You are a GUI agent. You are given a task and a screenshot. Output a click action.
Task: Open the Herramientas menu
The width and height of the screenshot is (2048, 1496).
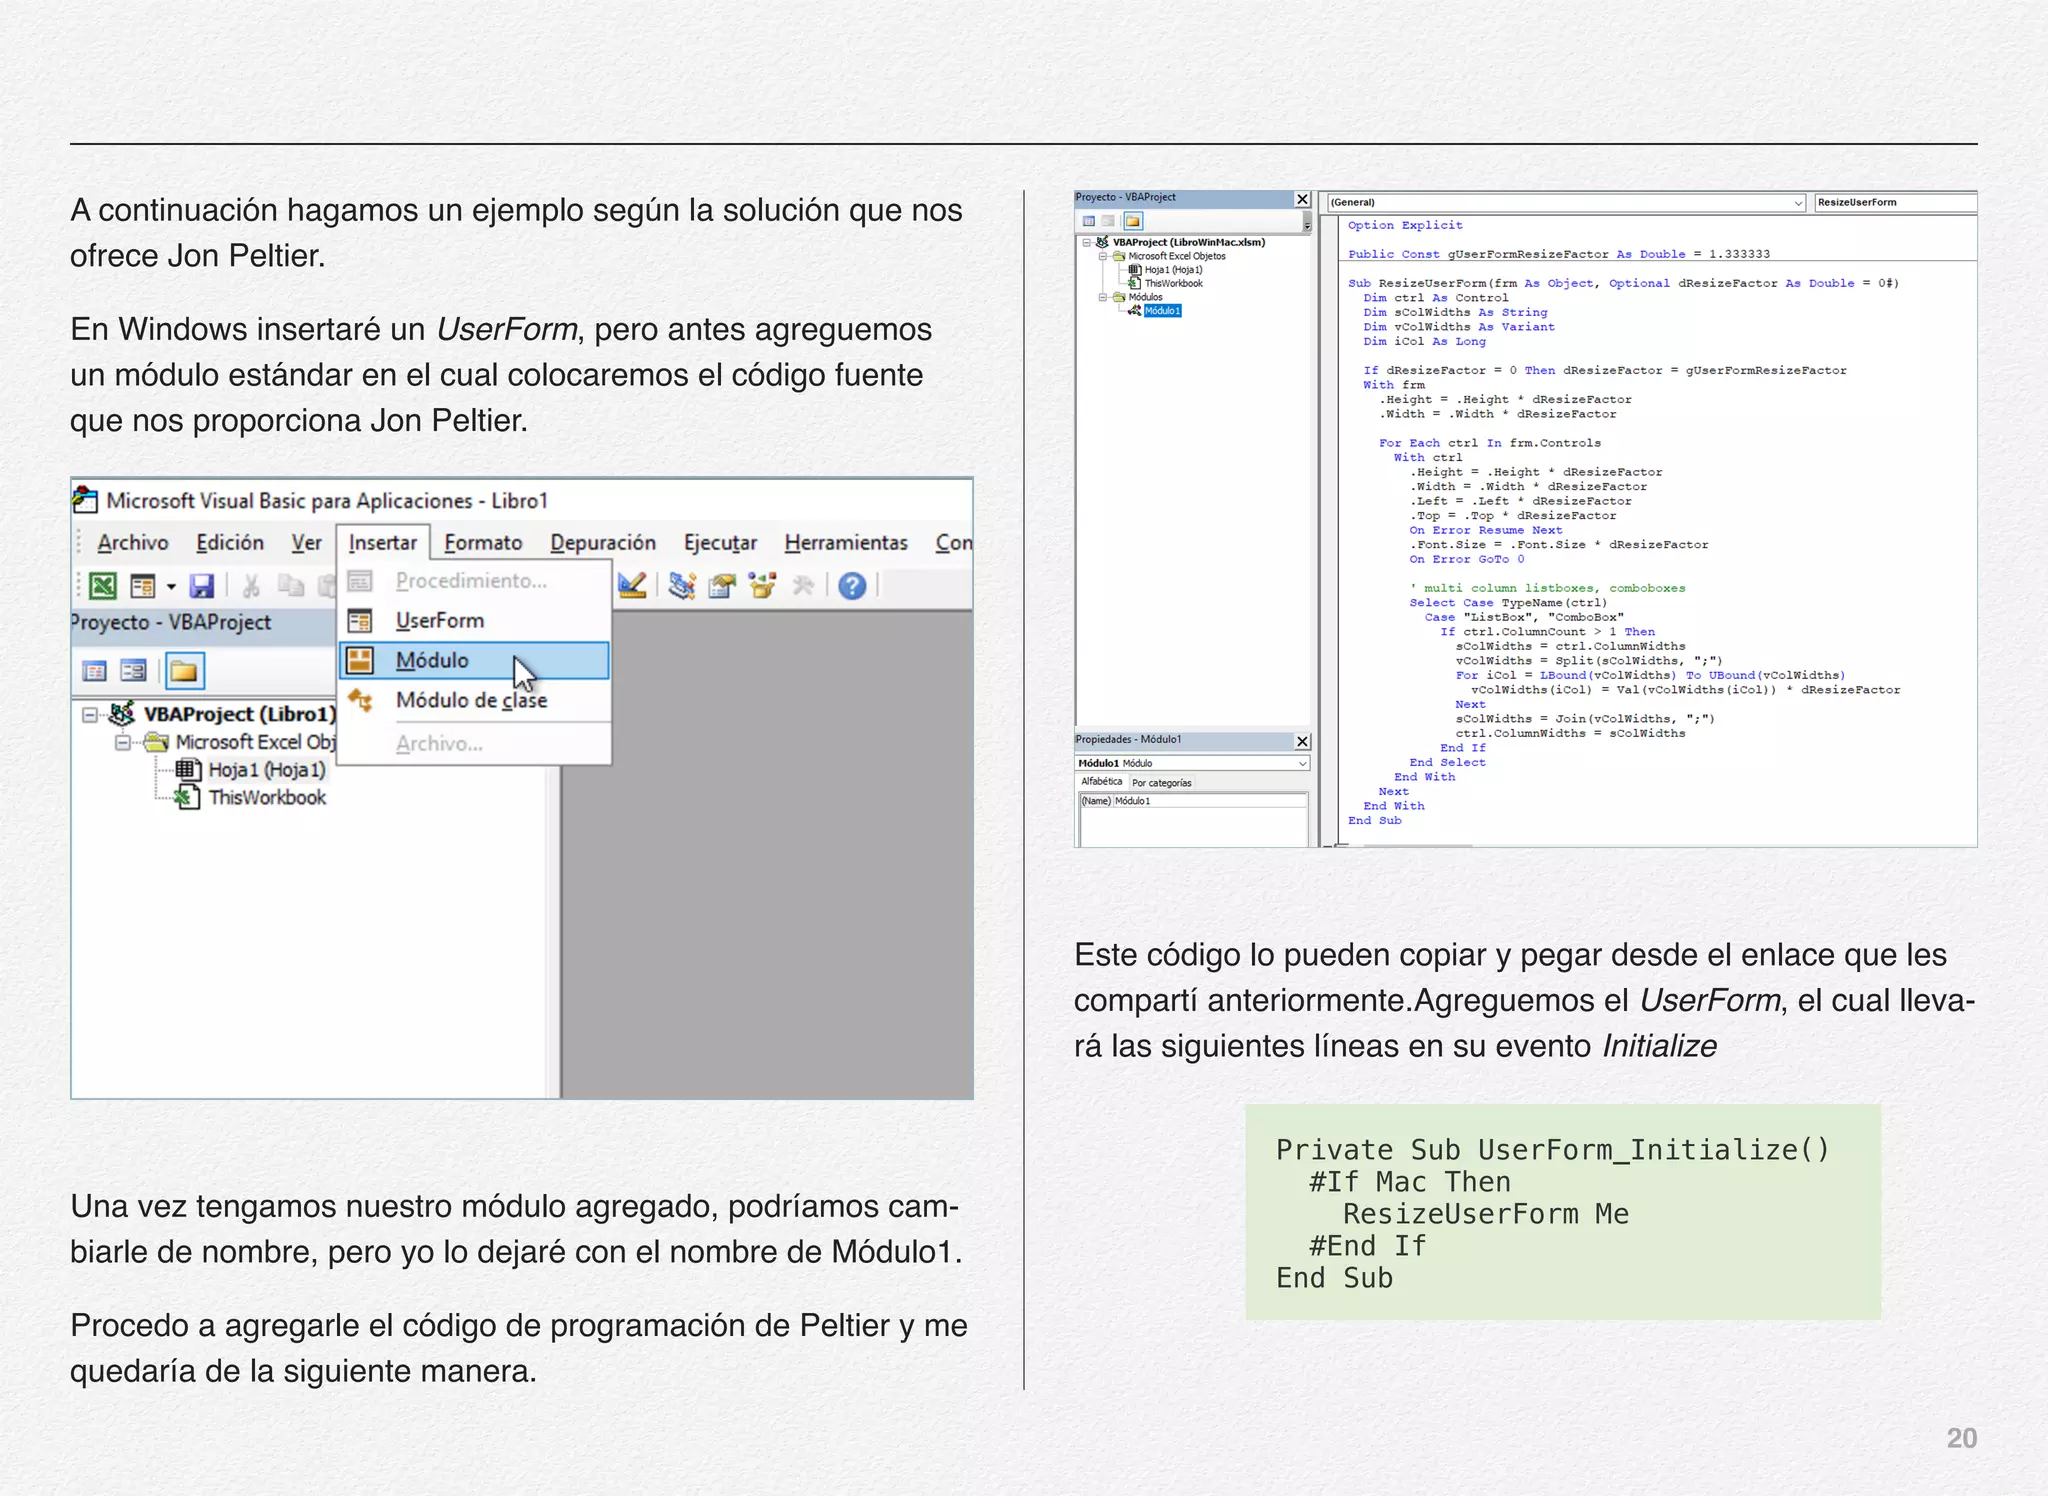tap(846, 542)
